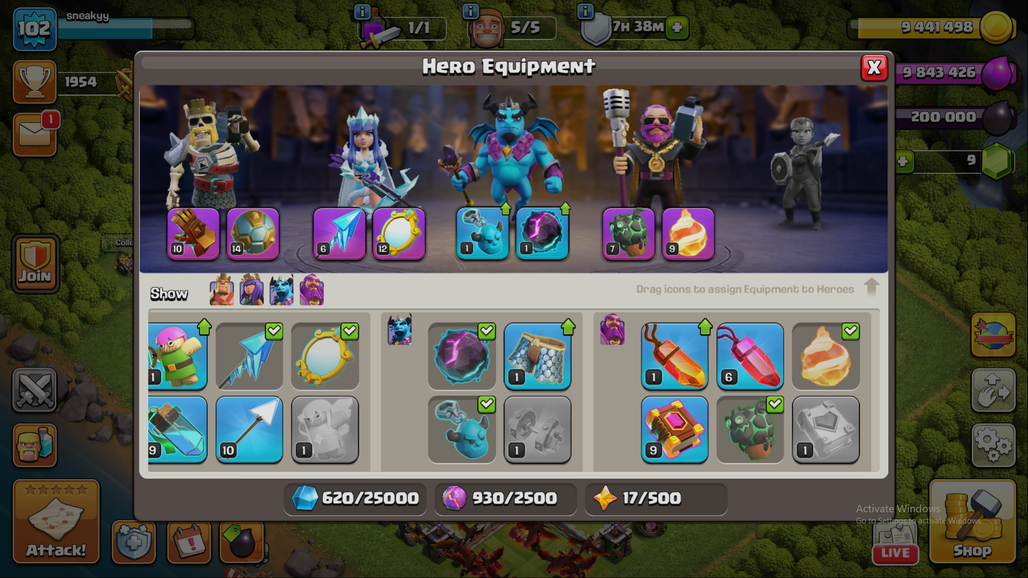Click the experience progress bar
This screenshot has width=1028, height=578.
(125, 28)
